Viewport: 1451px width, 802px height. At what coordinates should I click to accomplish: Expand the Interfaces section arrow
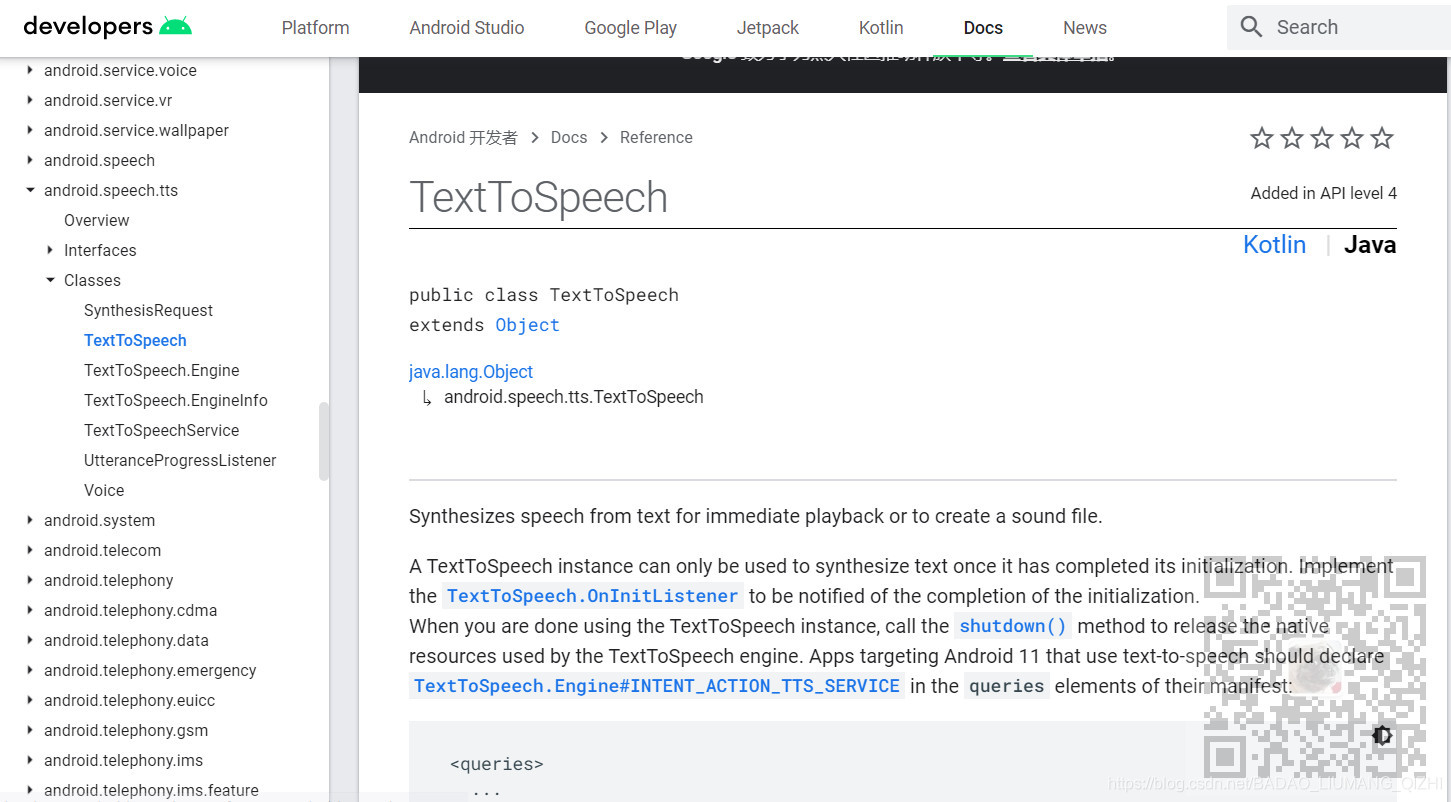(50, 250)
